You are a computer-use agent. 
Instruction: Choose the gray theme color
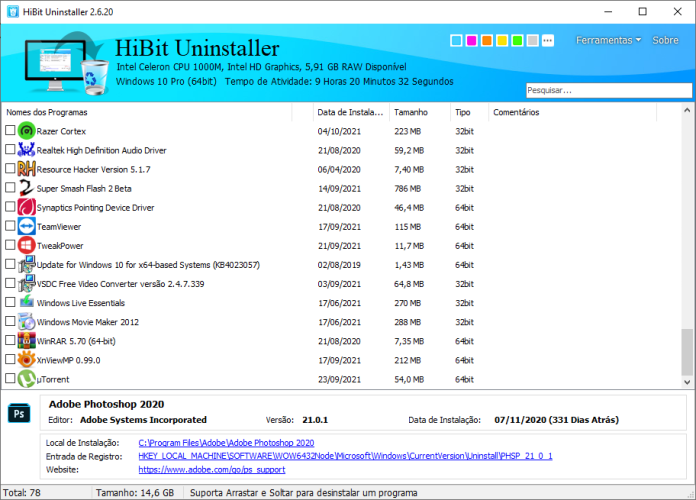(533, 41)
